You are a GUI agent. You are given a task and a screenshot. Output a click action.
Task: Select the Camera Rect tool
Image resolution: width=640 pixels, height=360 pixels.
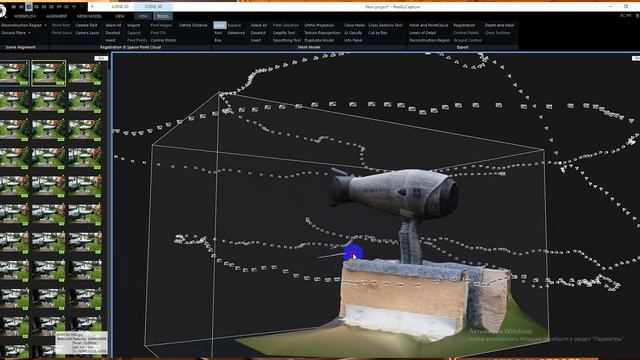[86, 25]
